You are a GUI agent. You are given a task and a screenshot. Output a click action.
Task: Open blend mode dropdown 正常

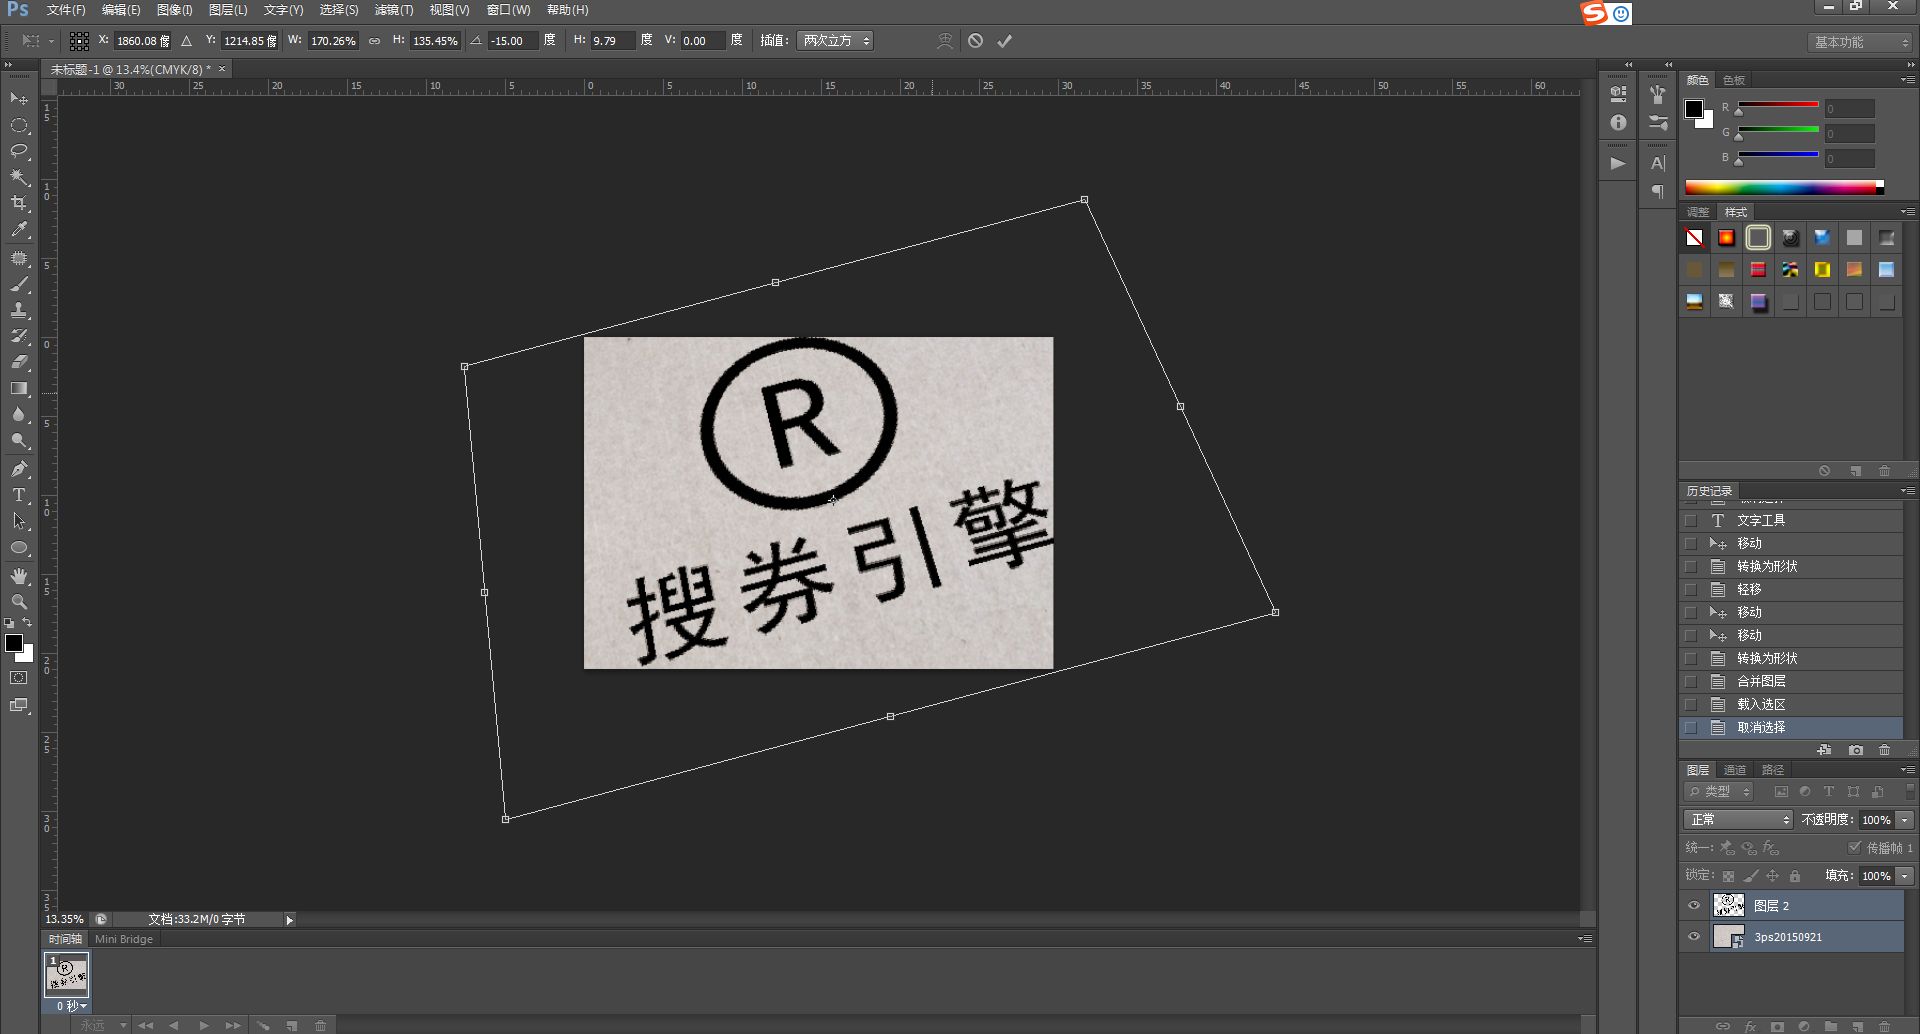[x=1738, y=820]
